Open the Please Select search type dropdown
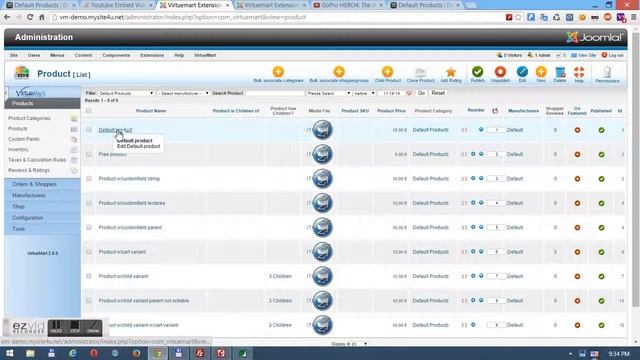Viewport: 640px width, 360px height. point(329,93)
